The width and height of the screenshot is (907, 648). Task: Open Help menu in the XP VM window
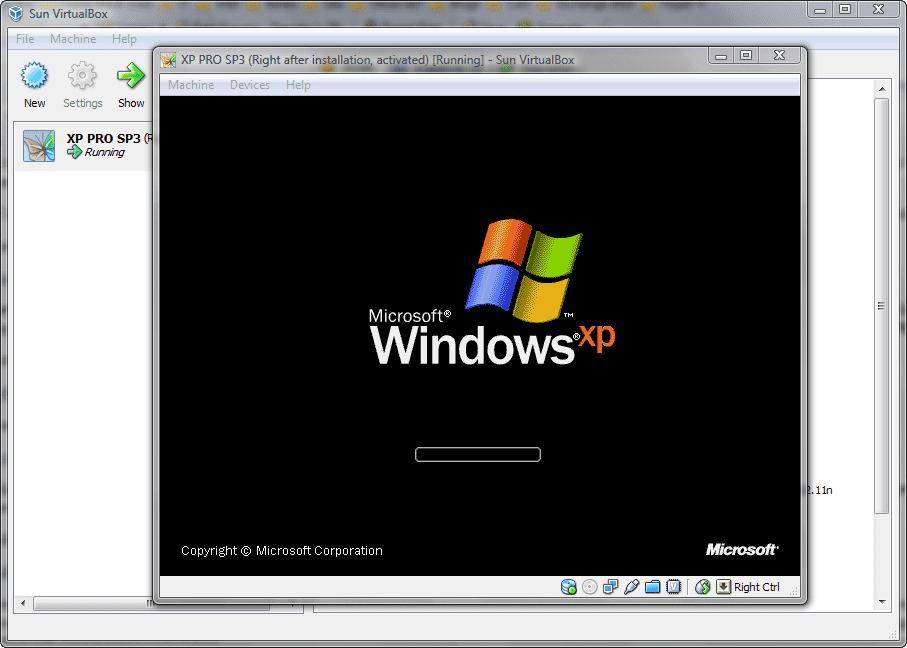point(298,85)
